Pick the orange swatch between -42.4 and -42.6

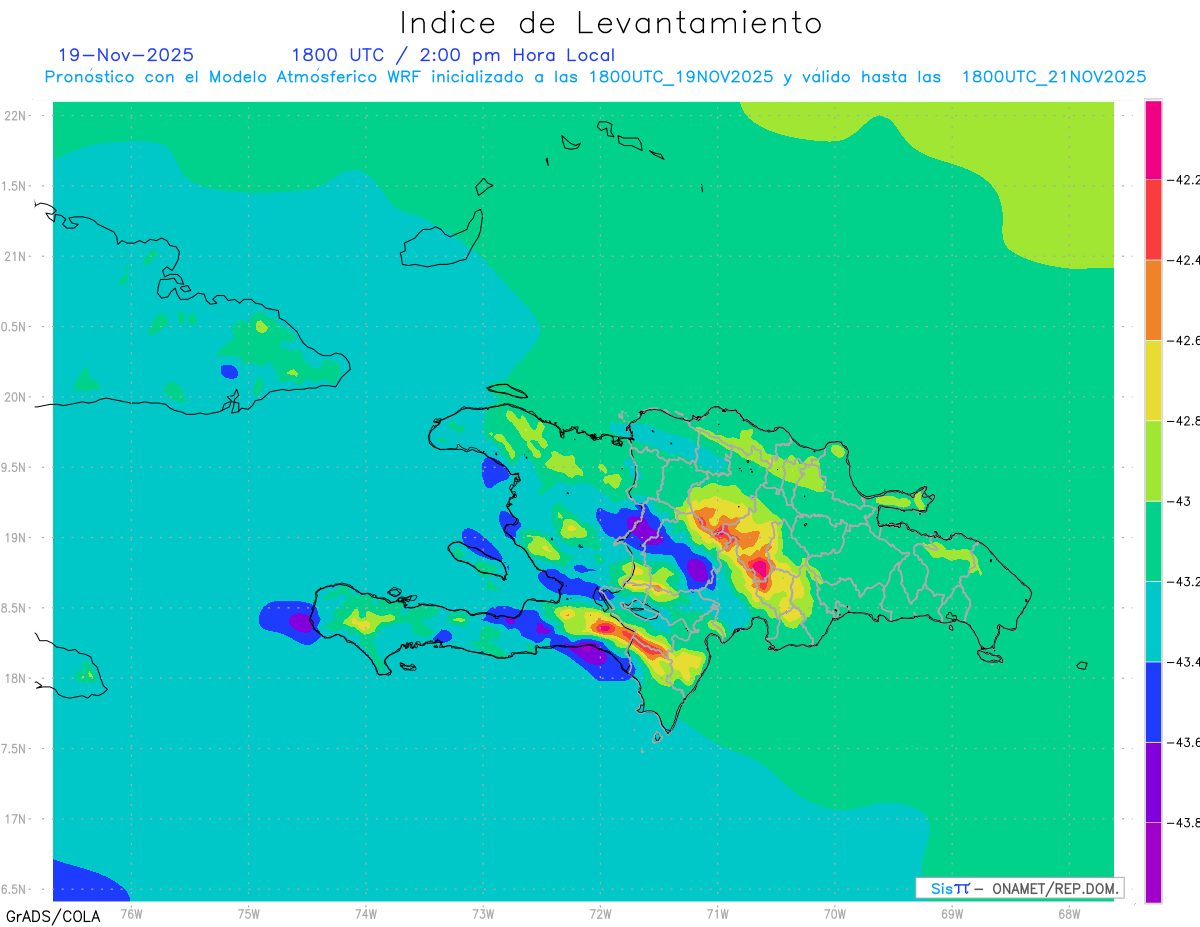click(x=1153, y=300)
